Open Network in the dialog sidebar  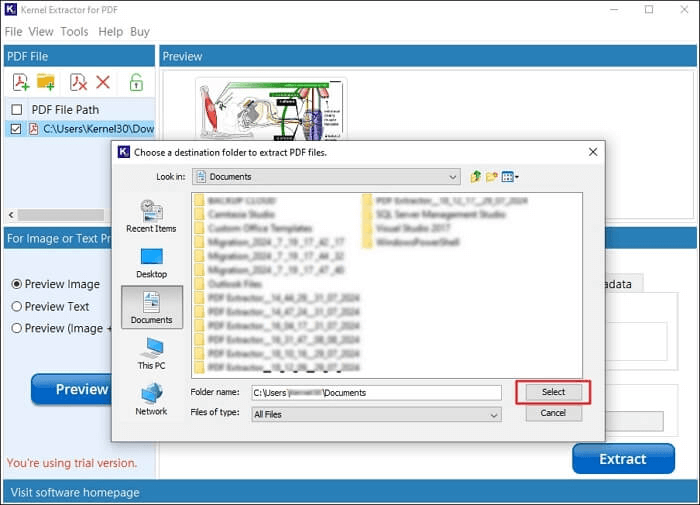(x=151, y=399)
